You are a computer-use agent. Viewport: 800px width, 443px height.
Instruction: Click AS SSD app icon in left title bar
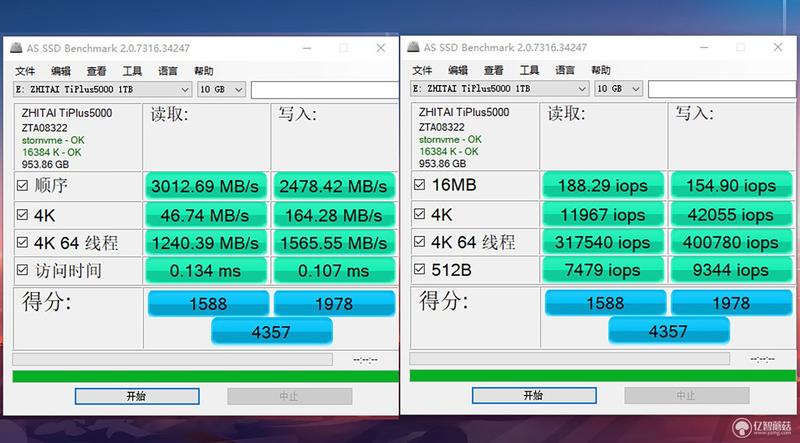pyautogui.click(x=16, y=48)
